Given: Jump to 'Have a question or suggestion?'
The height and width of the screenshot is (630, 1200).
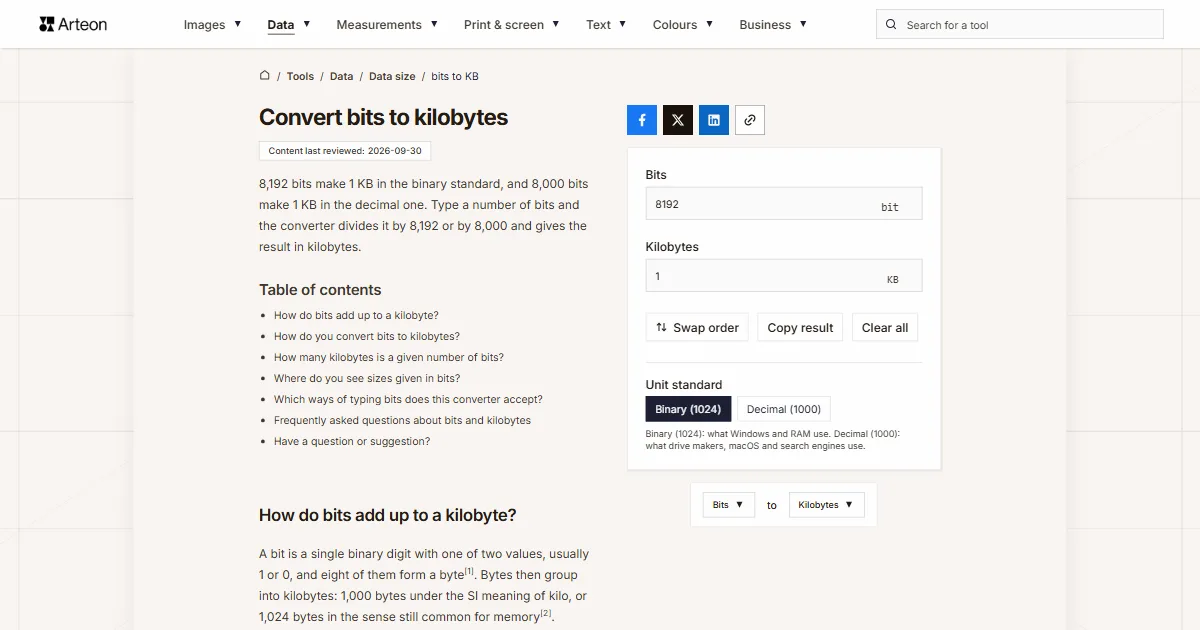Looking at the screenshot, I should point(352,441).
